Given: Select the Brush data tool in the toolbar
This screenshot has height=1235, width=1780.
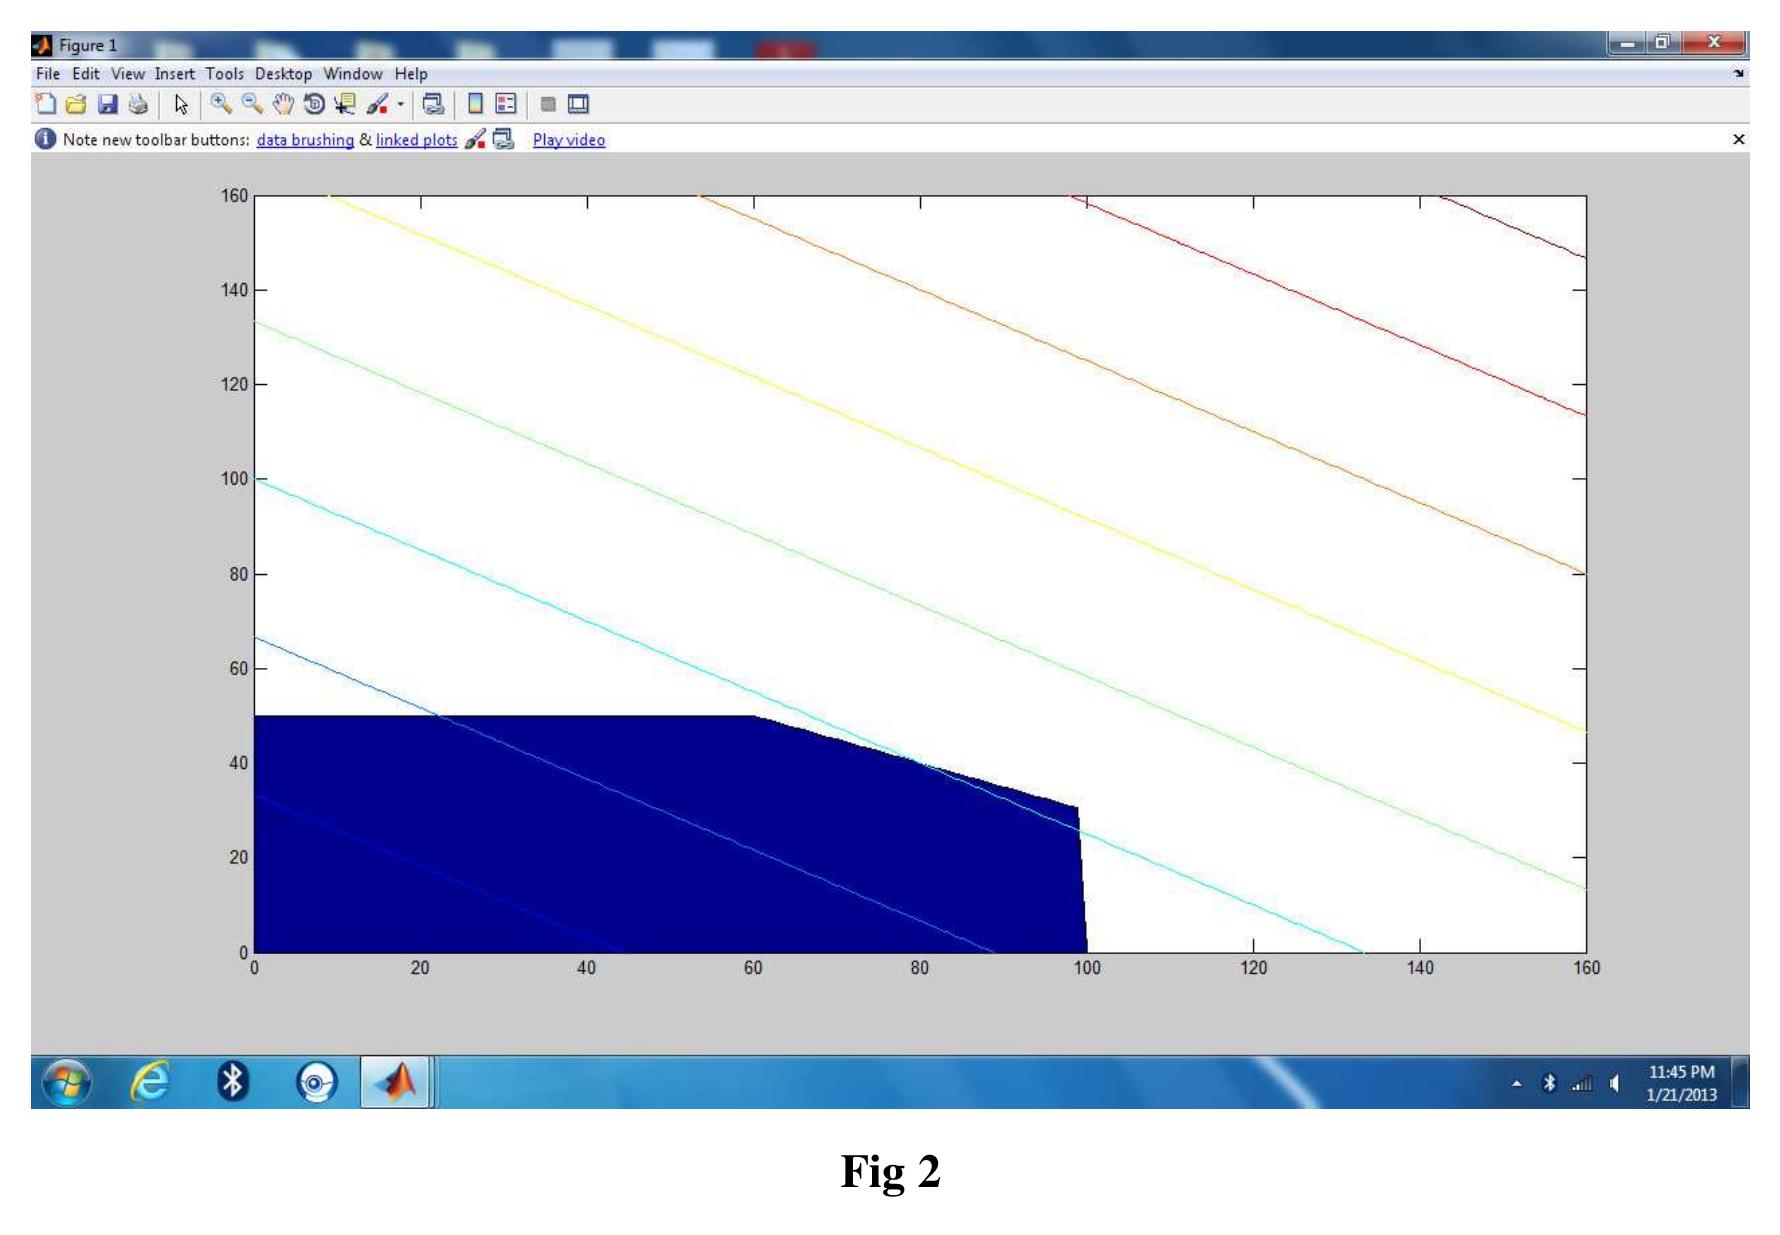Looking at the screenshot, I should pos(377,104).
